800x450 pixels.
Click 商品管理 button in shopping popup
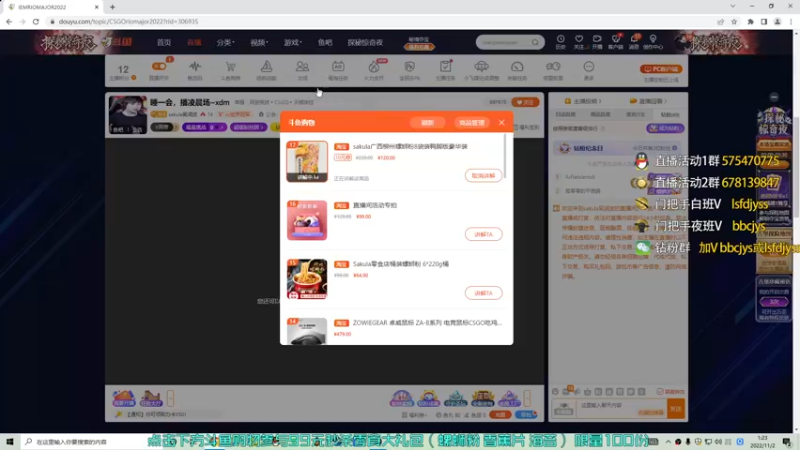(x=471, y=122)
